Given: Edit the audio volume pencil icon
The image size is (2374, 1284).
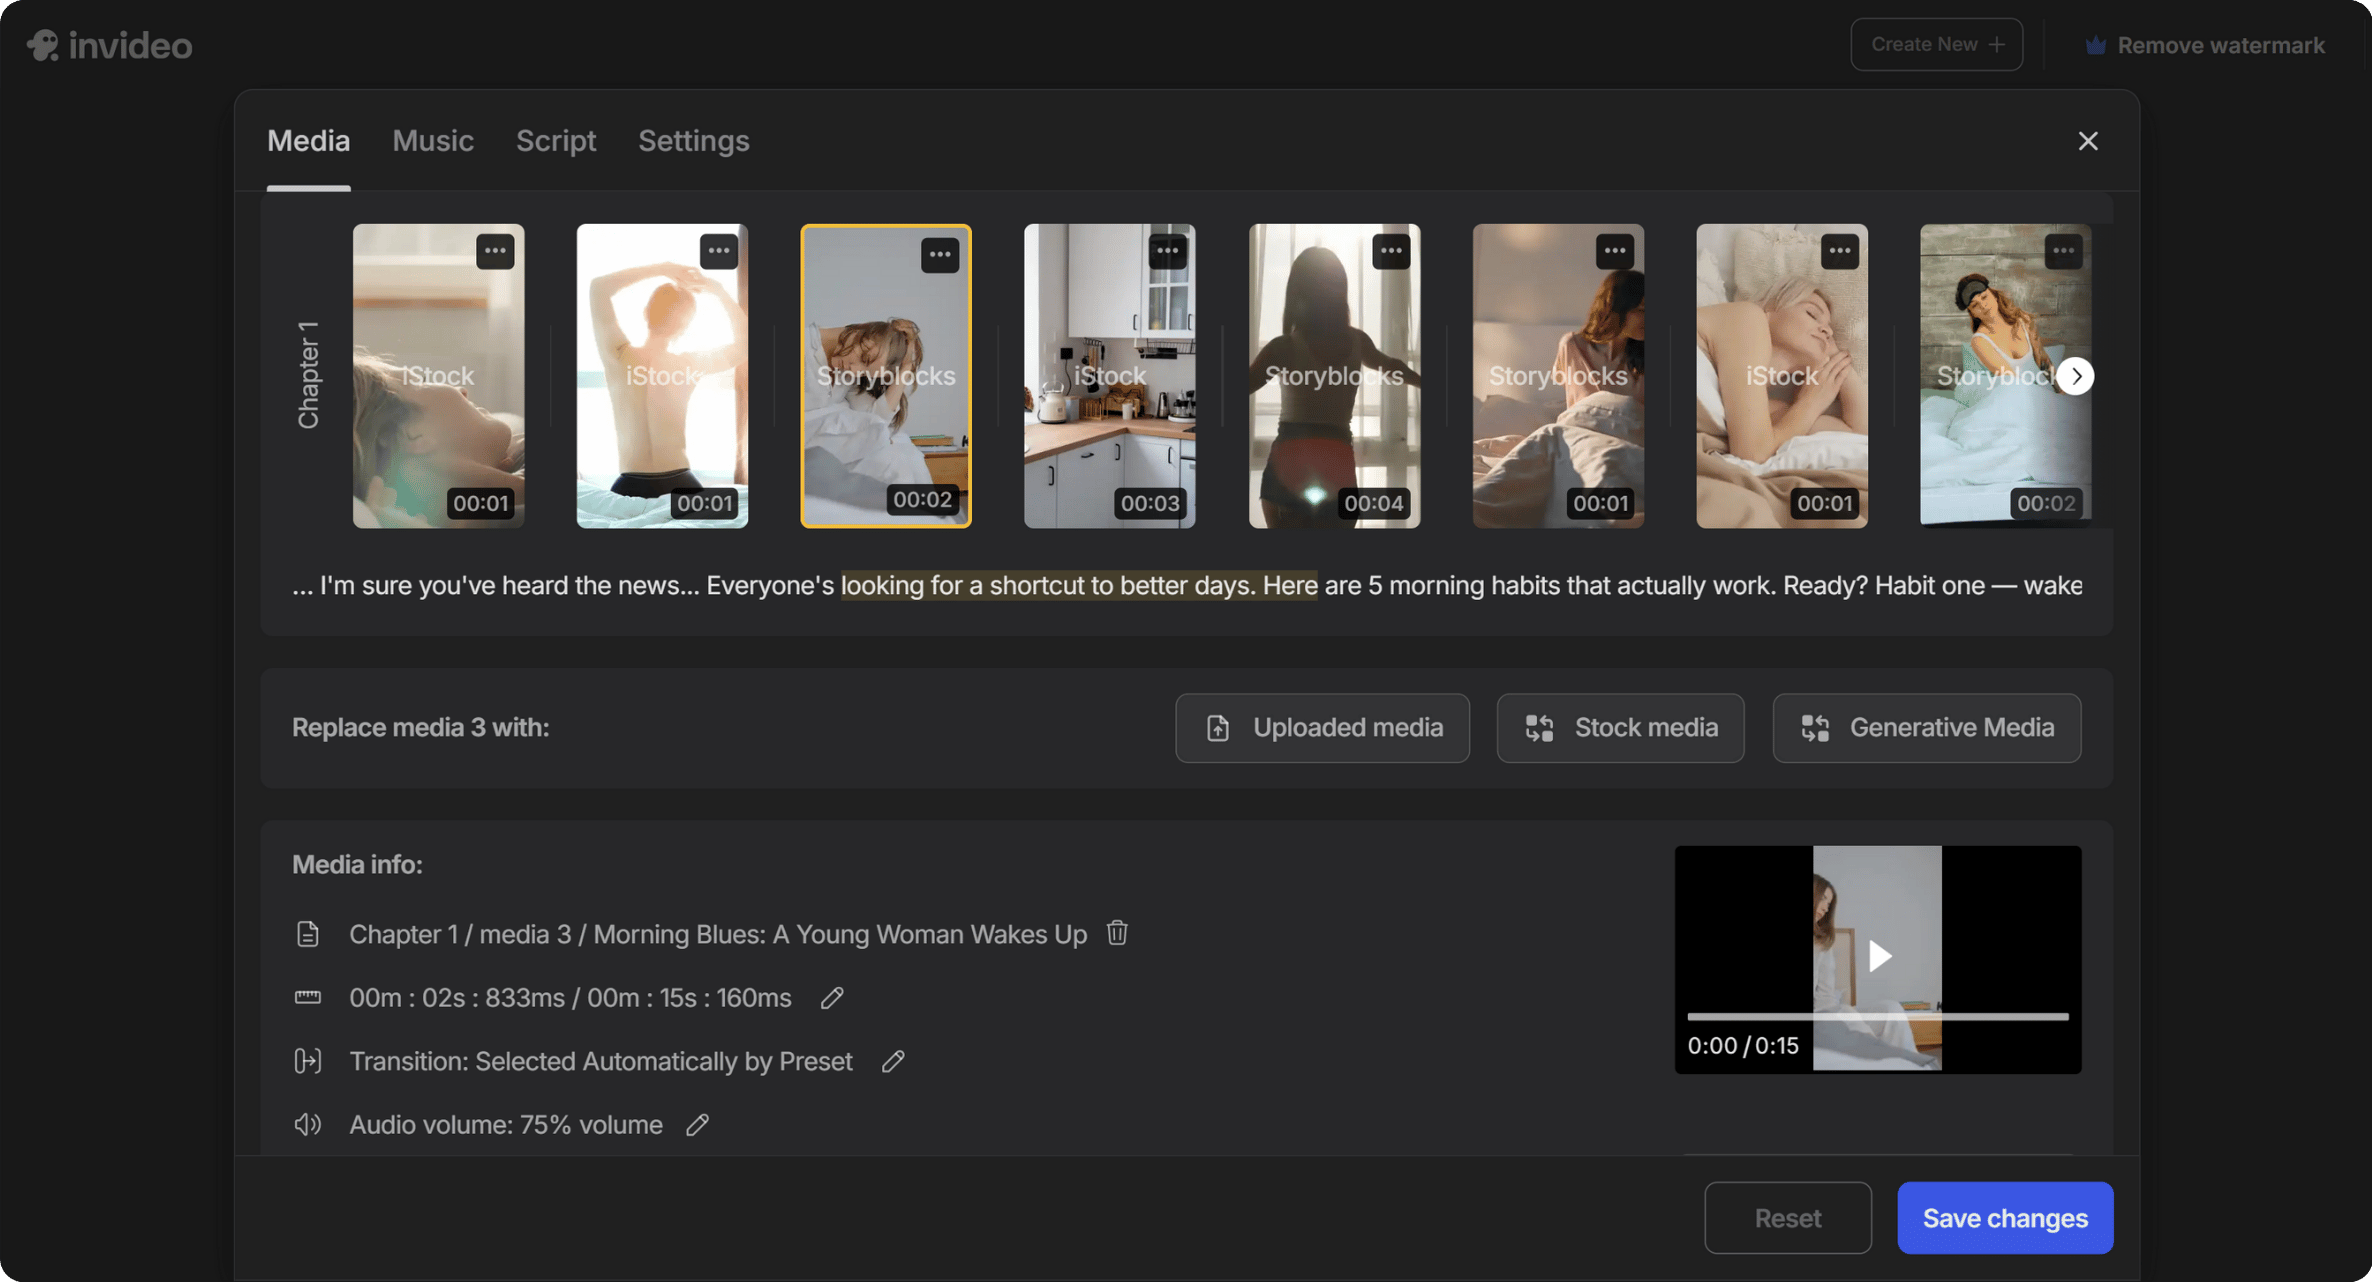Looking at the screenshot, I should click(x=697, y=1125).
